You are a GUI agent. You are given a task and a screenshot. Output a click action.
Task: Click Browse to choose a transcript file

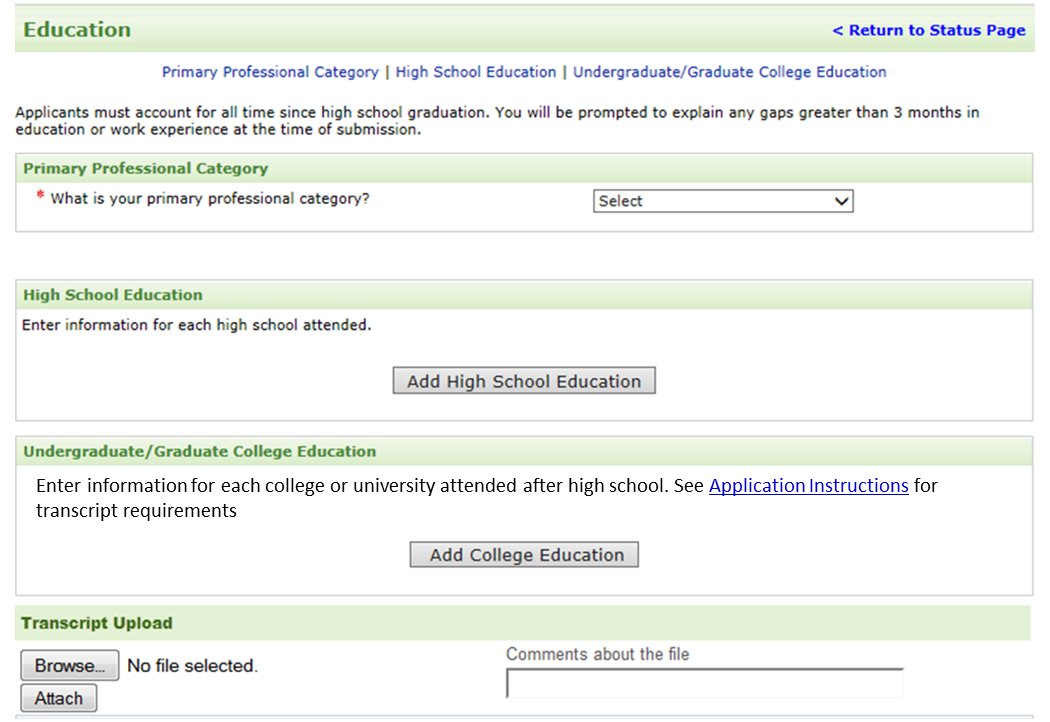pyautogui.click(x=69, y=665)
